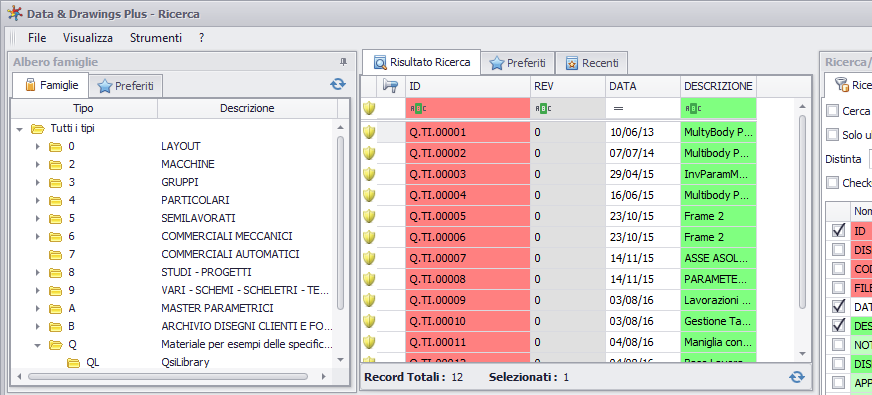Click shield icon for Q.TI.00011
The height and width of the screenshot is (395, 872).
tap(369, 342)
